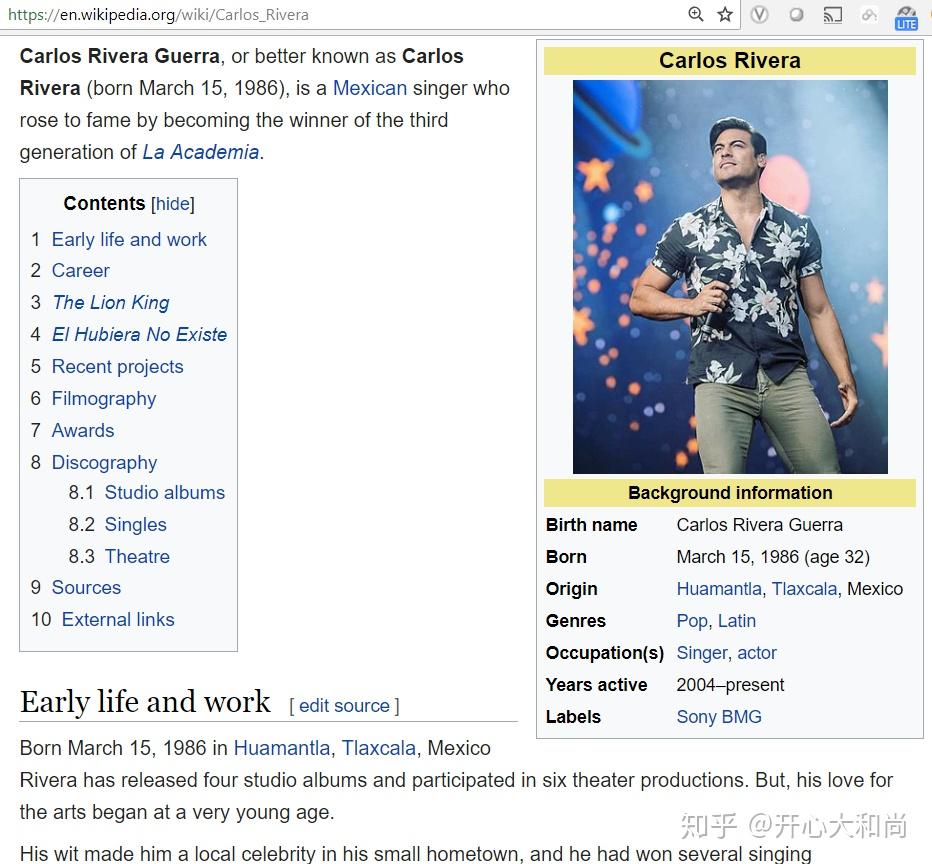Screen dimensions: 932x864
Task: Click the Background information header
Action: click(730, 493)
